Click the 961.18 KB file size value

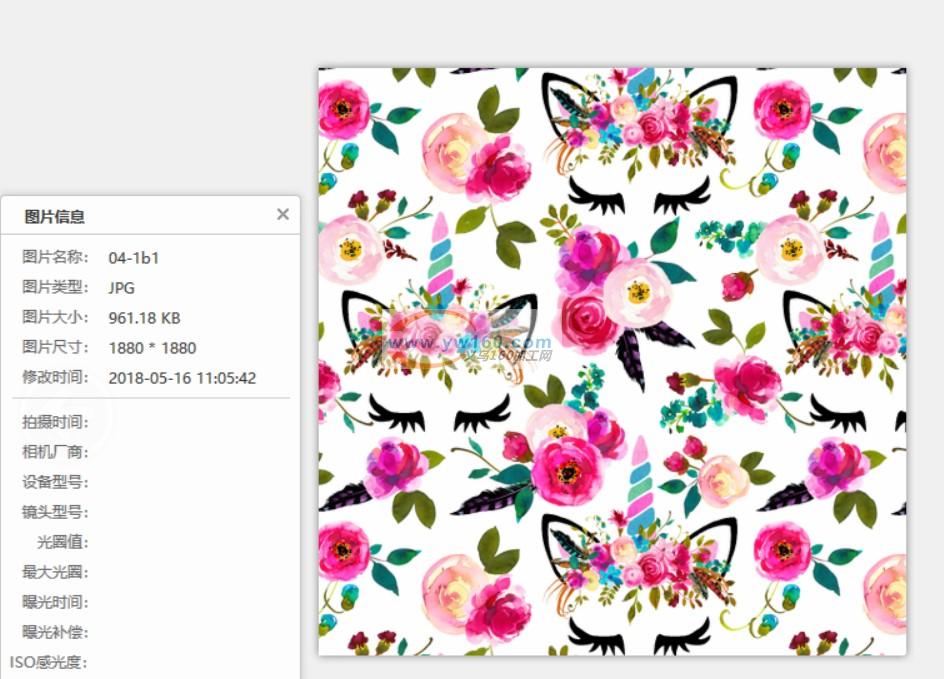pyautogui.click(x=144, y=318)
